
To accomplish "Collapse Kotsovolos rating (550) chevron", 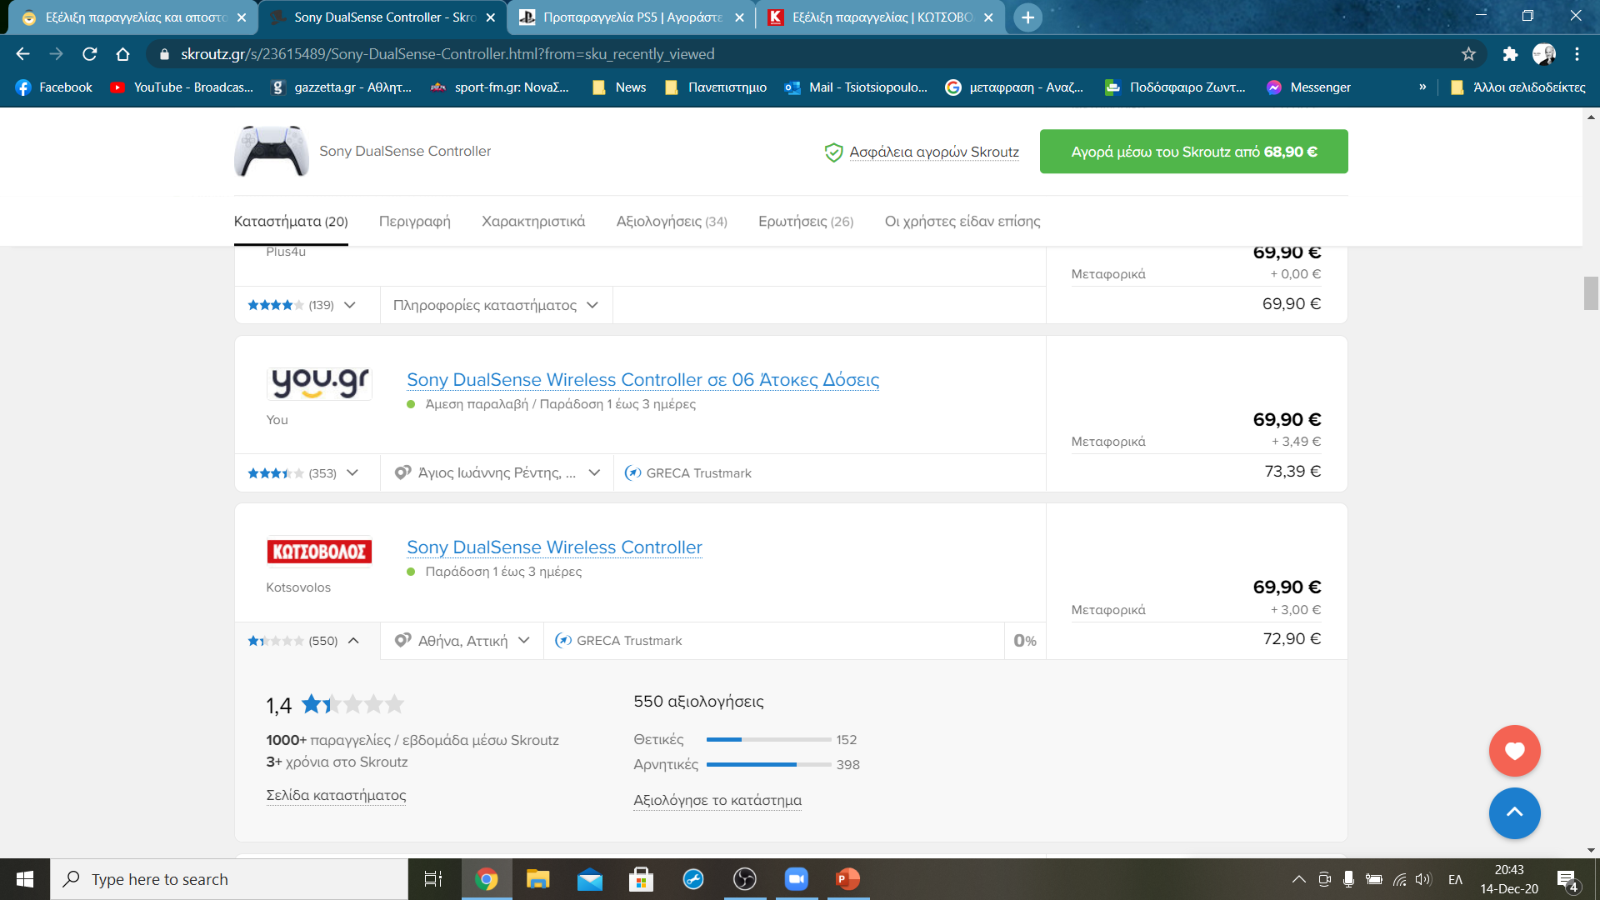I will (353, 641).
